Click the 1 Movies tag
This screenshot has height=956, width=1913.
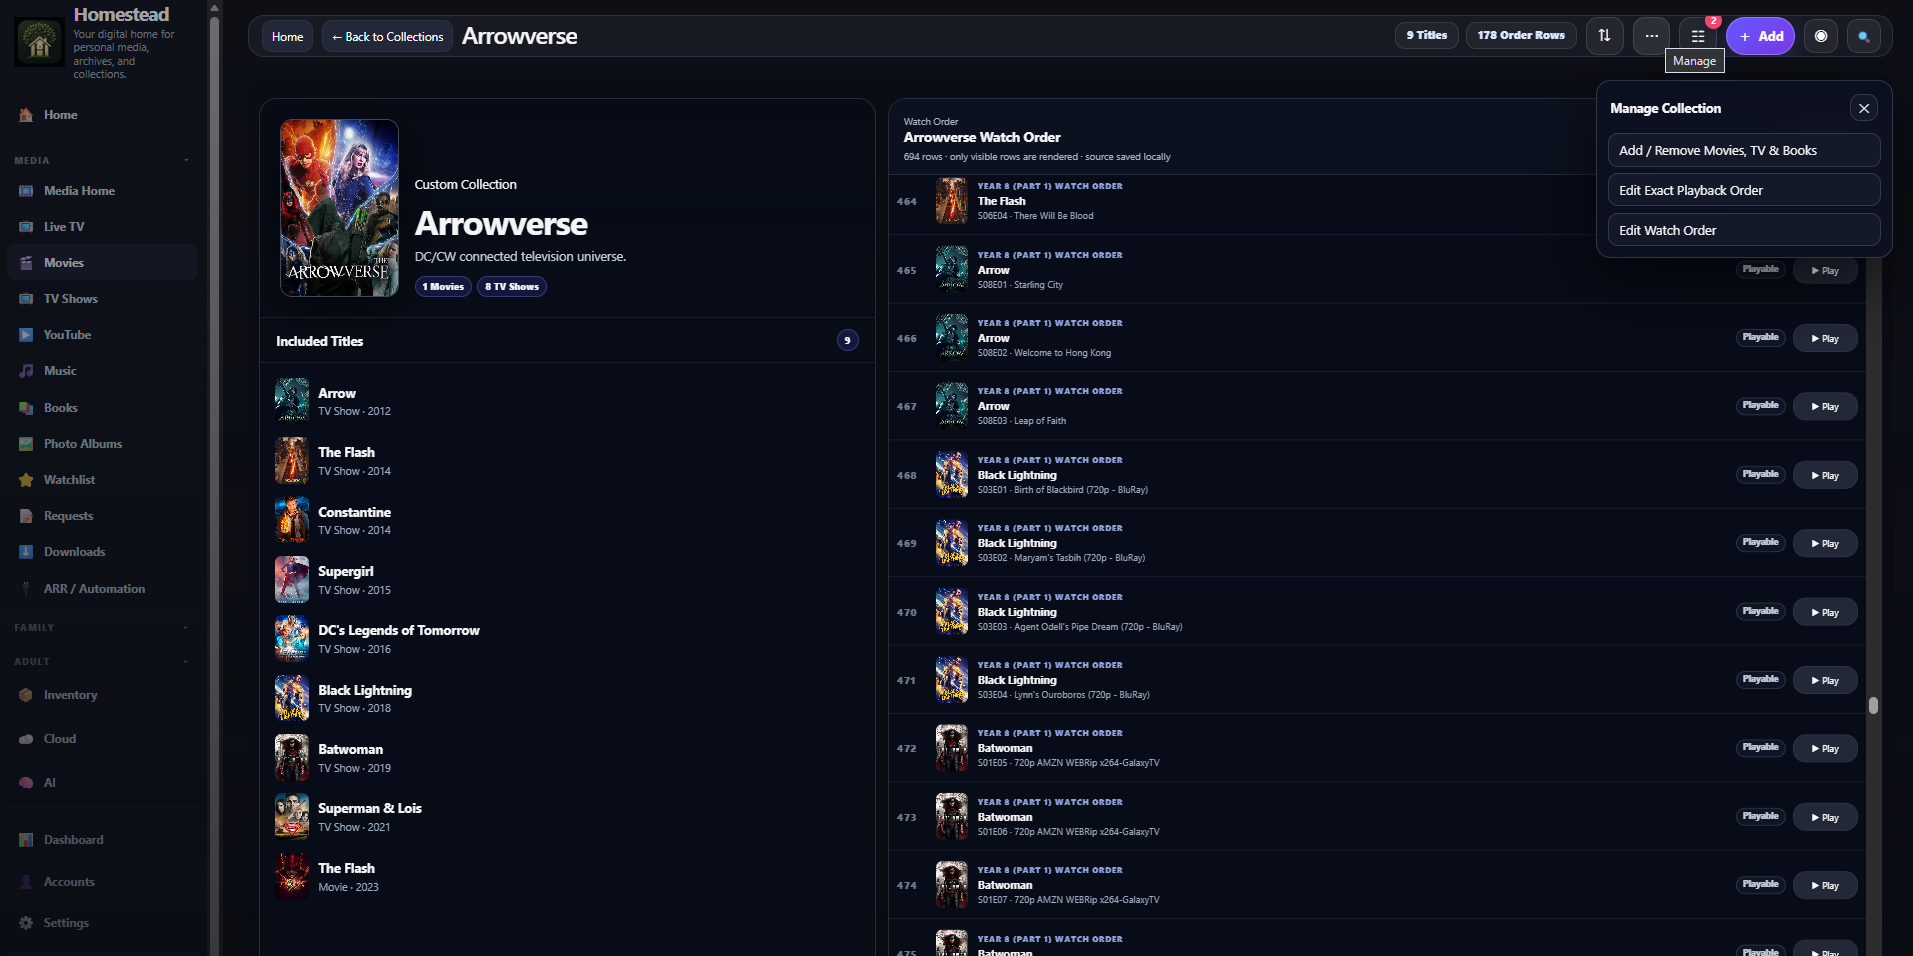[443, 287]
